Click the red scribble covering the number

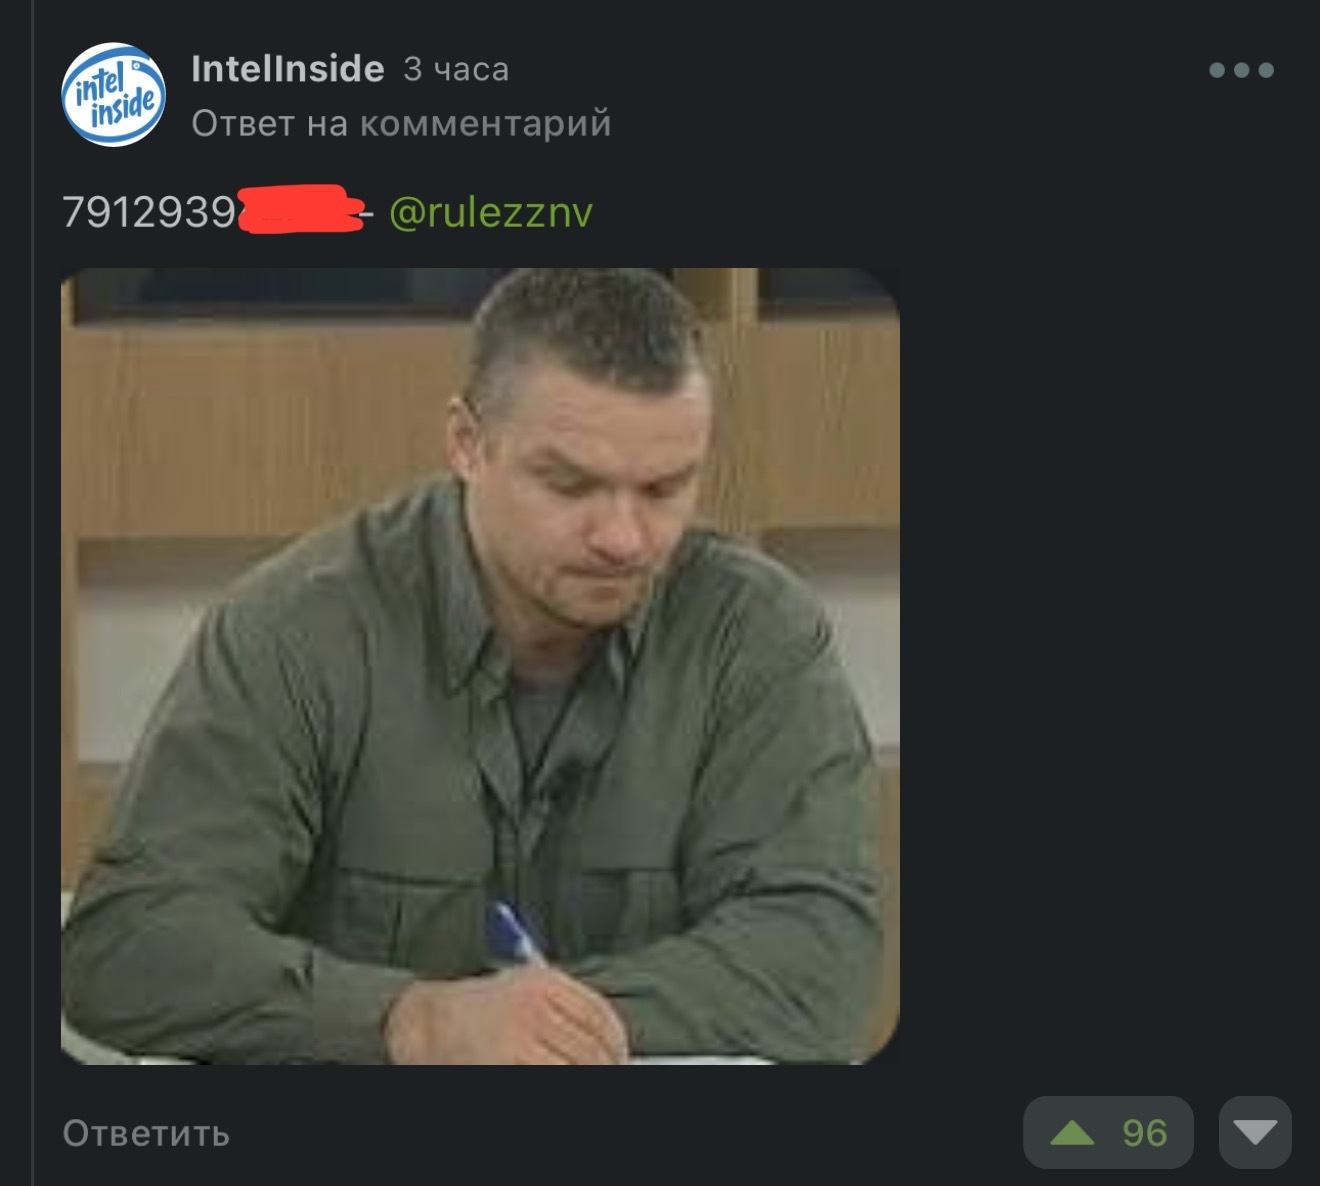pyautogui.click(x=302, y=209)
